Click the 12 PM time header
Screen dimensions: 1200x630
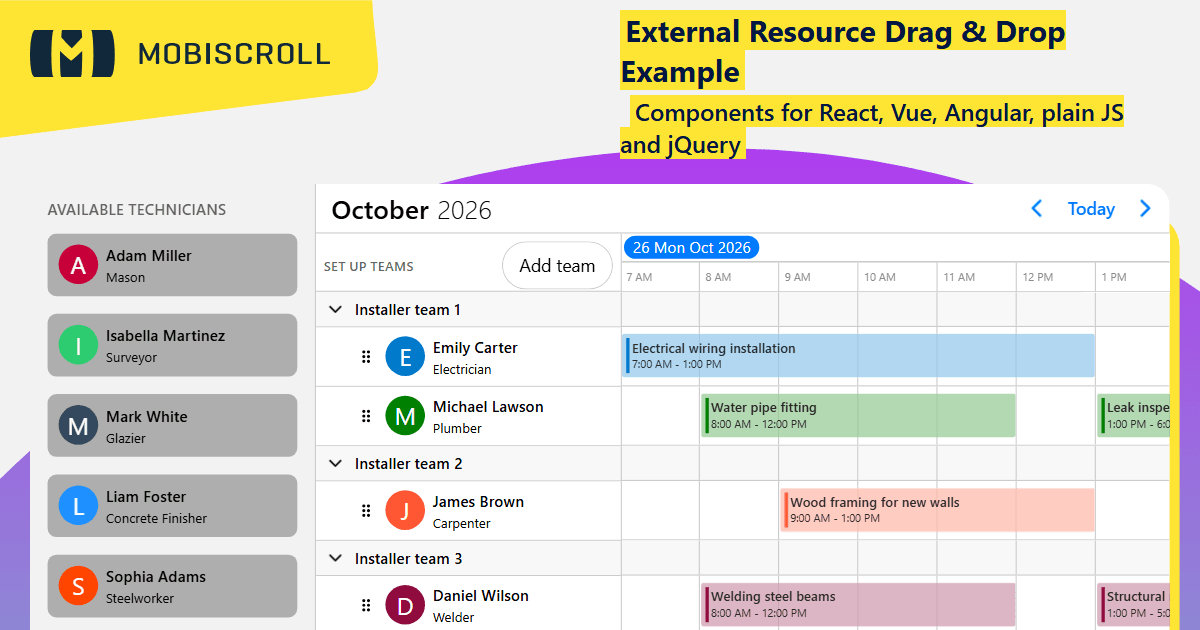[x=1038, y=277]
